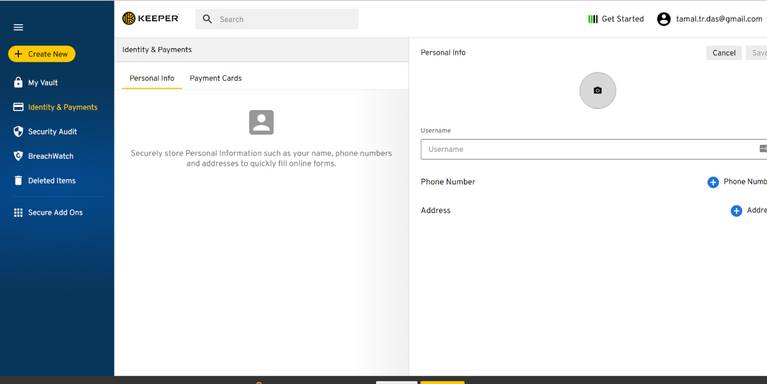Click the Cancel button
767x384 pixels.
click(724, 53)
